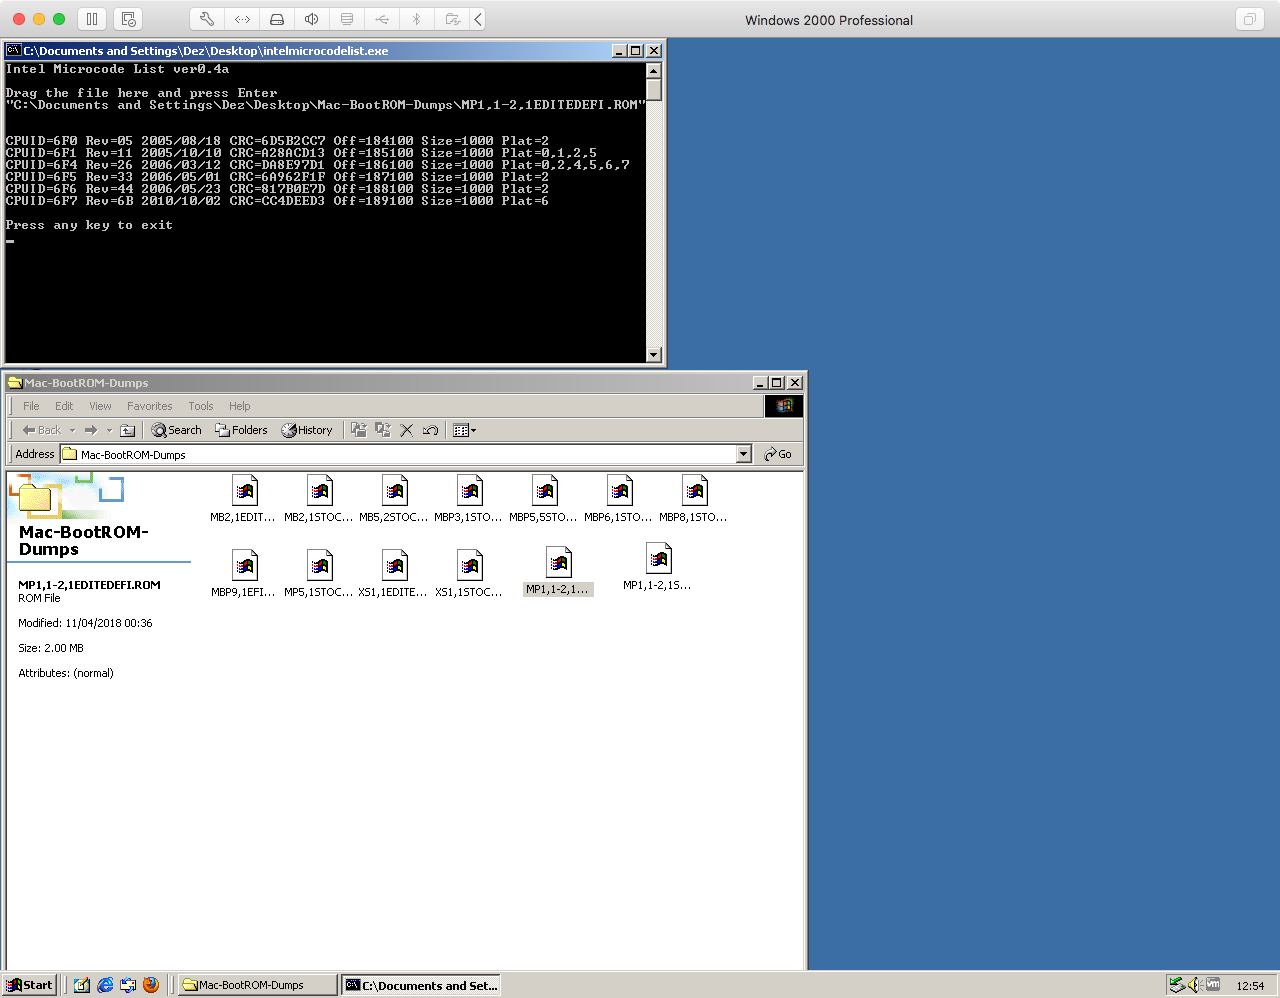This screenshot has width=1280, height=998.
Task: Expand the Forward history dropdown arrow
Action: coord(109,430)
